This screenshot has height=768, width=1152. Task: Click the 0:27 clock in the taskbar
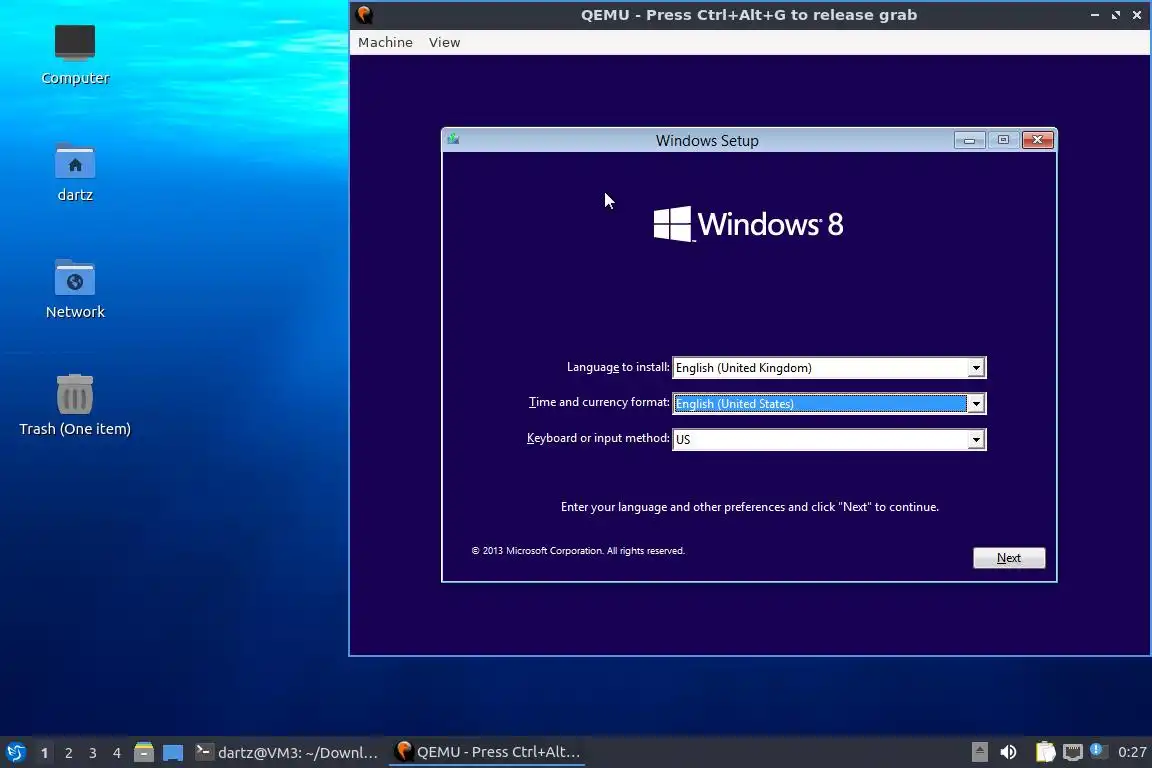(x=1132, y=752)
